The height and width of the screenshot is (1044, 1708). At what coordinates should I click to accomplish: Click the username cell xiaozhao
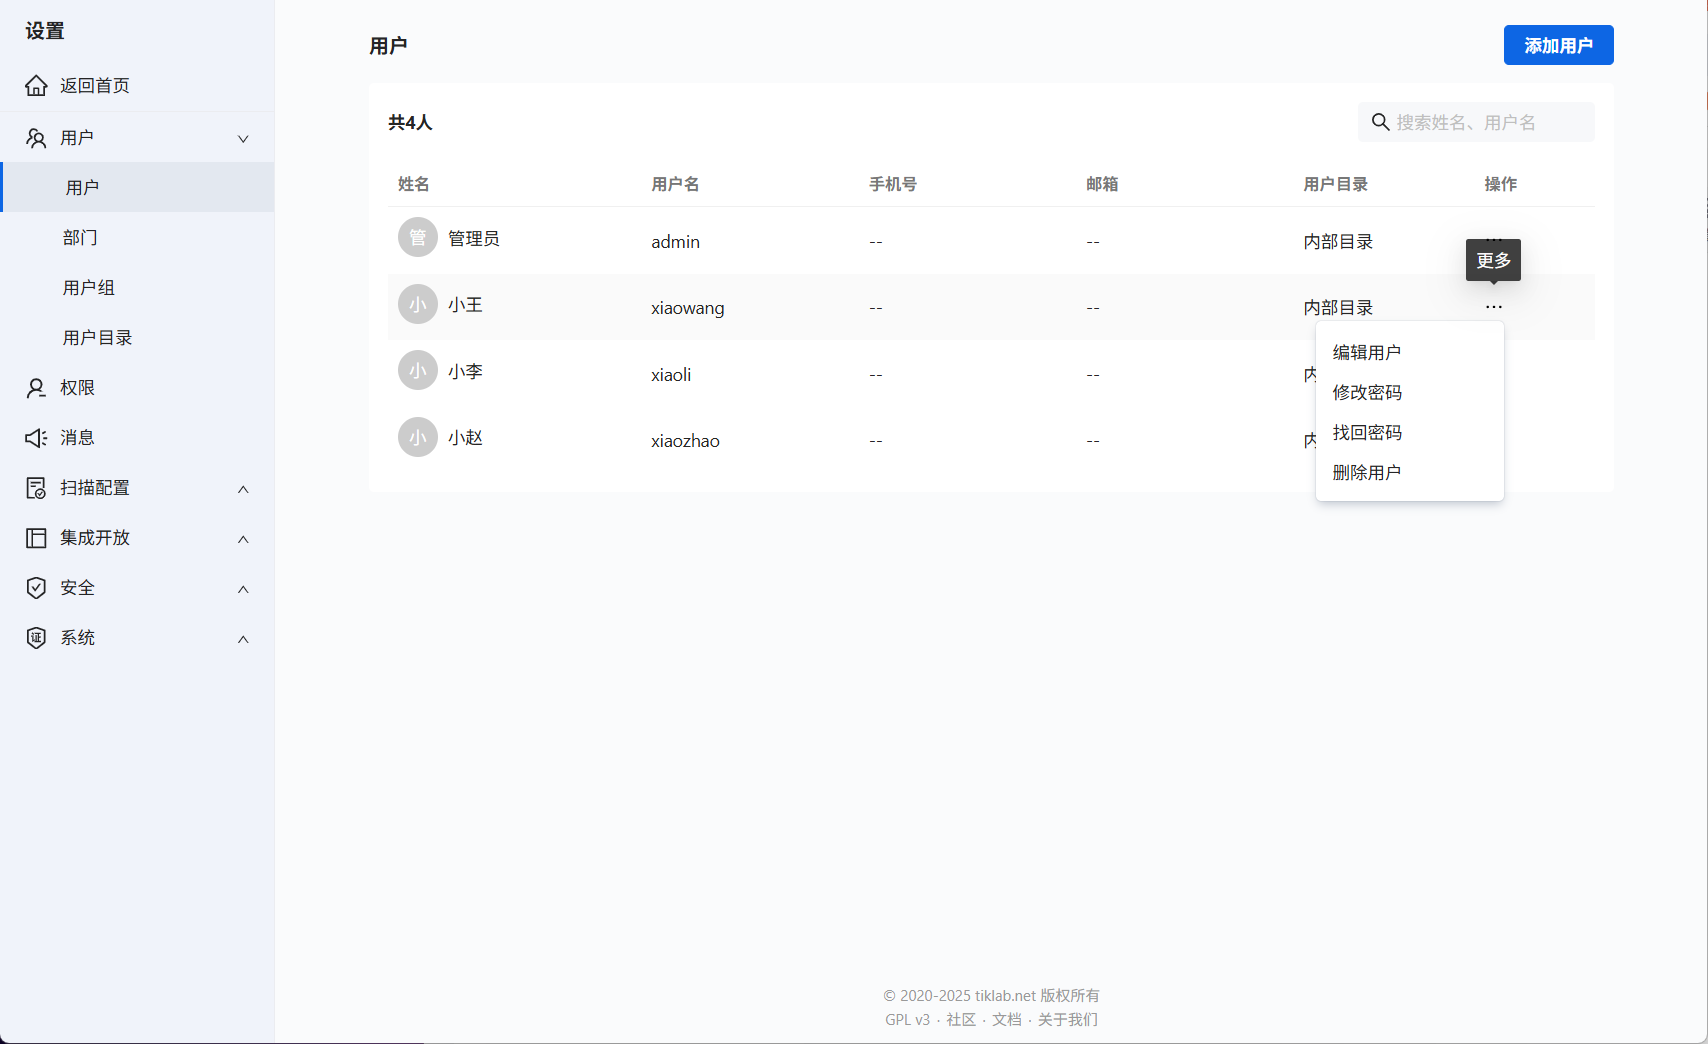point(685,441)
